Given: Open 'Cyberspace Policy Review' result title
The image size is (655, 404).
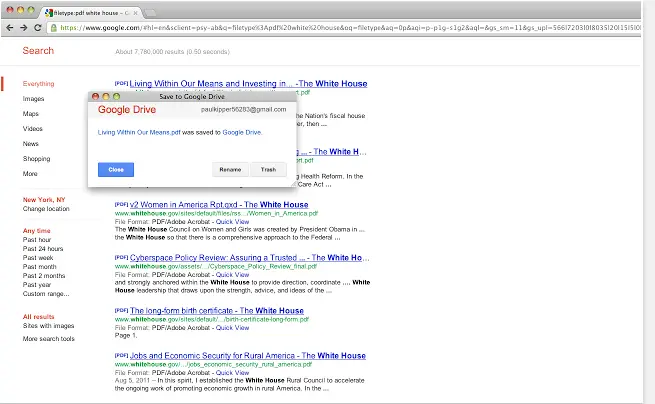Looking at the screenshot, I should tap(249, 258).
